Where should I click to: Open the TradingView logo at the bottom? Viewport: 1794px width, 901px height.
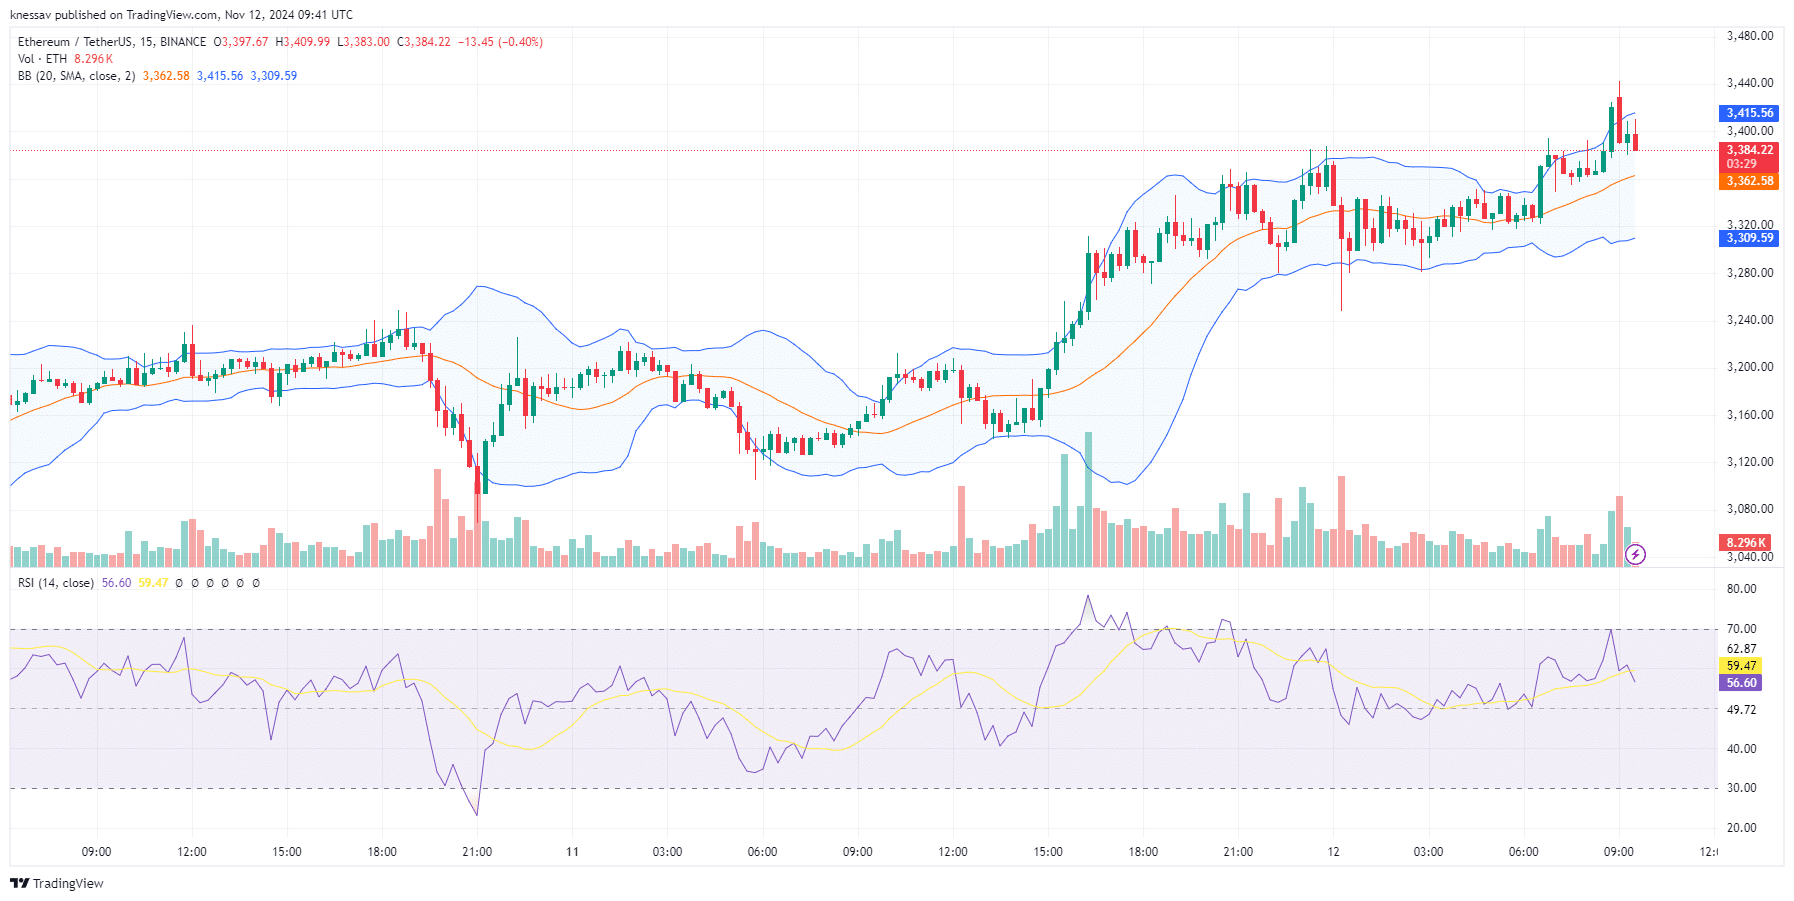pyautogui.click(x=57, y=883)
